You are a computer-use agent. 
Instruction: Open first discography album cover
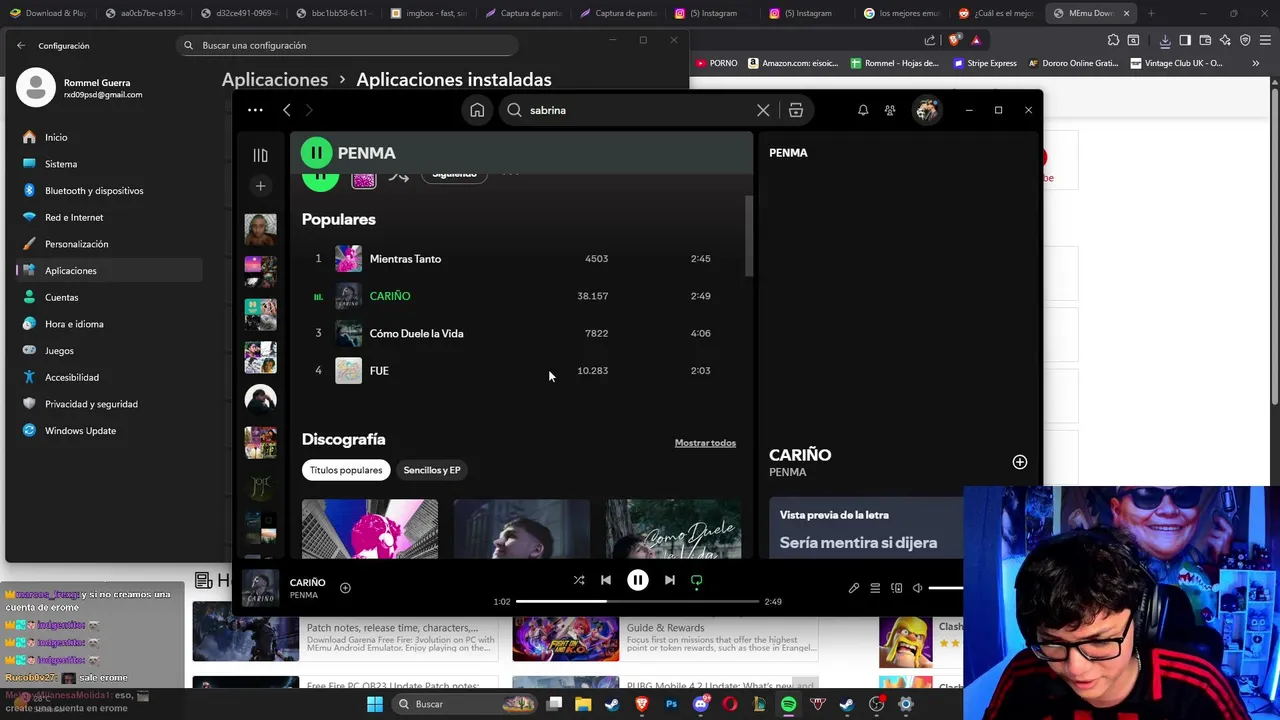click(x=370, y=529)
